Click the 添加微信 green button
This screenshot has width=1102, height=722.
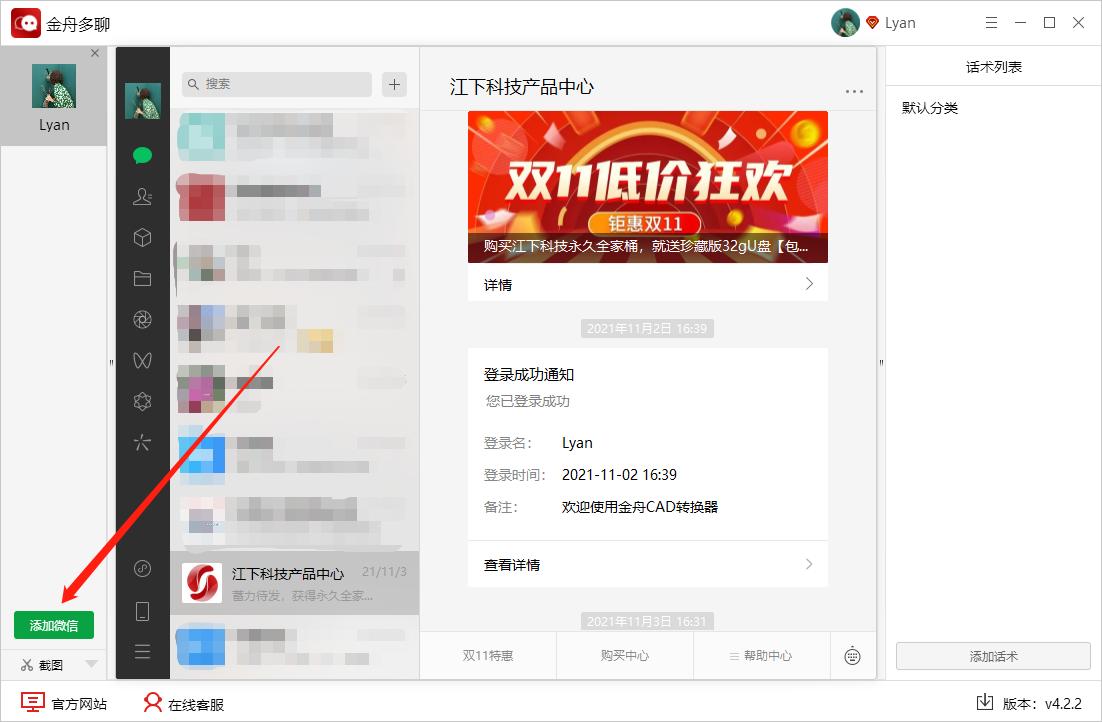tap(54, 624)
